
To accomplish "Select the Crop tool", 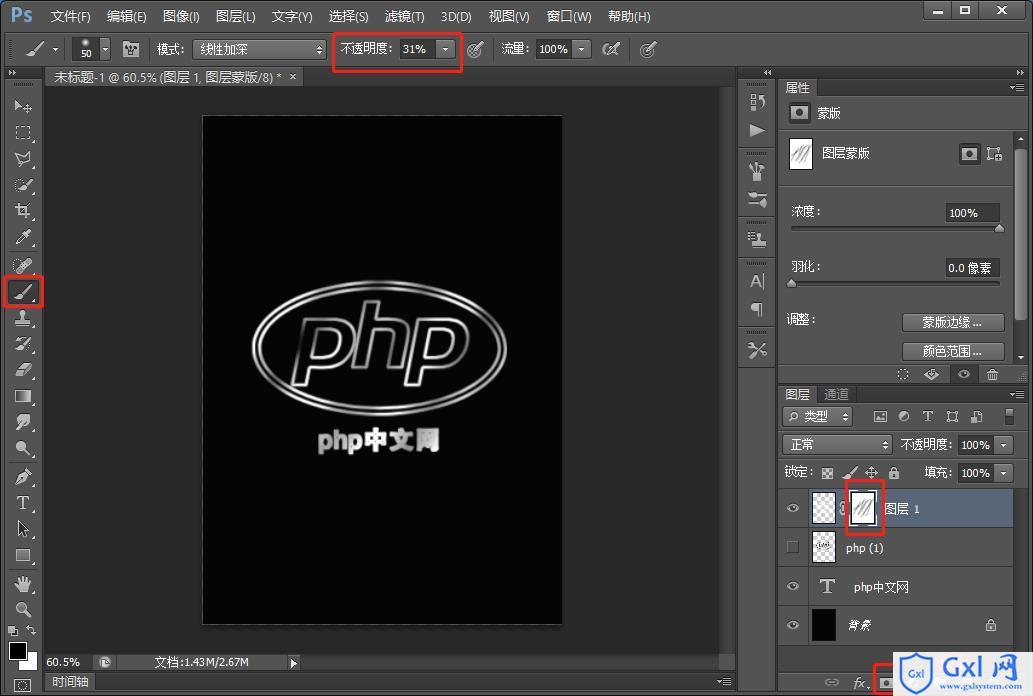I will [x=23, y=211].
